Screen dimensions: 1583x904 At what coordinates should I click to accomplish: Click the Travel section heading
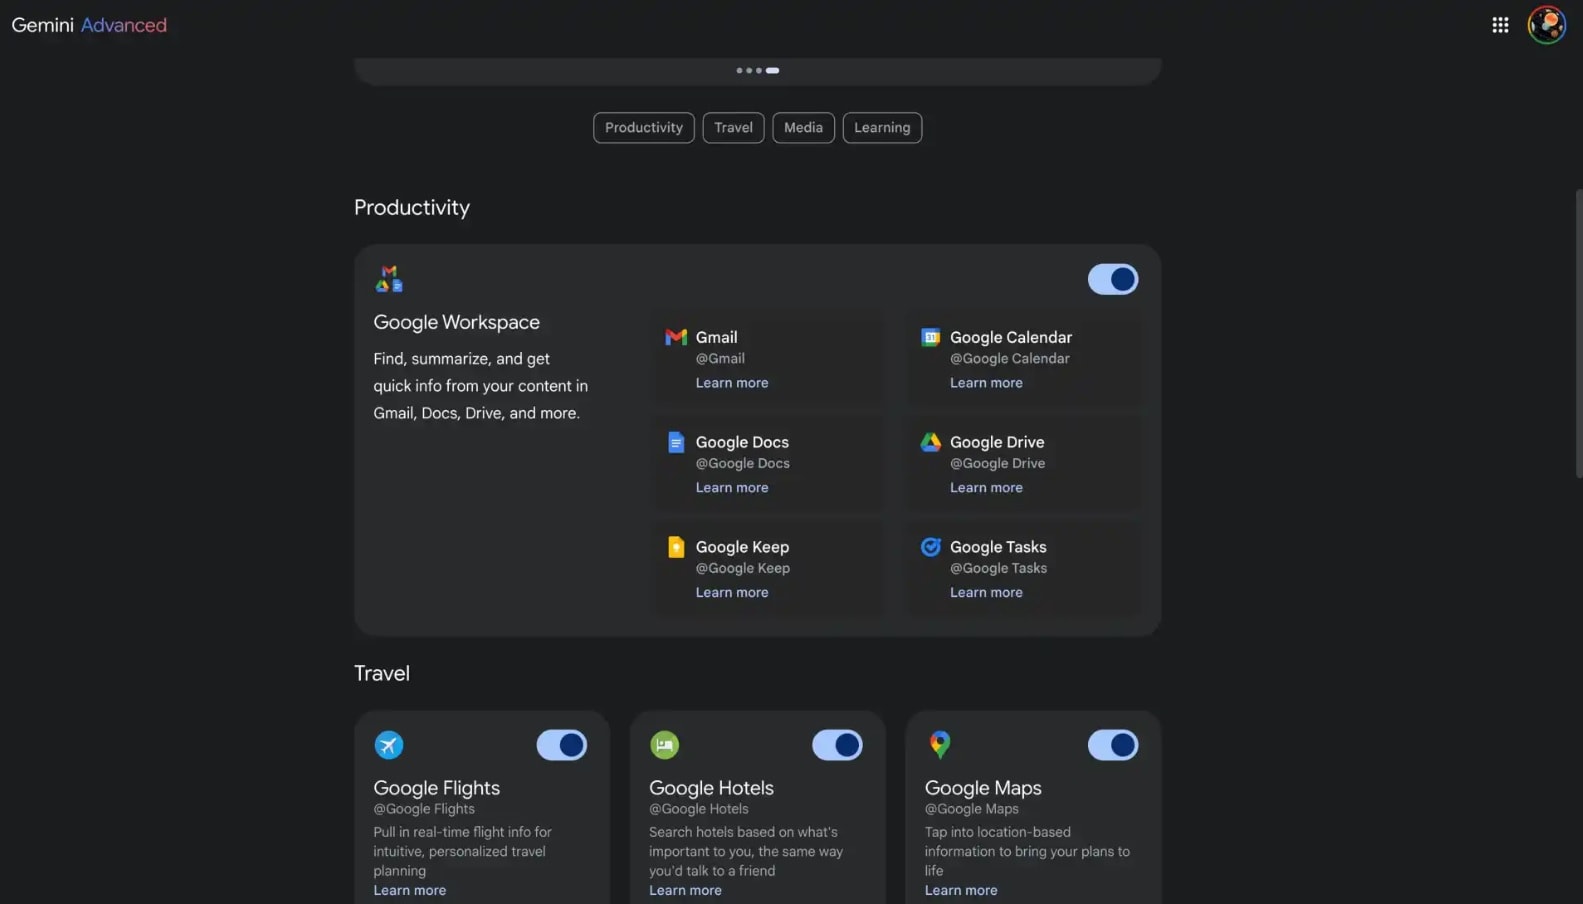tap(382, 673)
